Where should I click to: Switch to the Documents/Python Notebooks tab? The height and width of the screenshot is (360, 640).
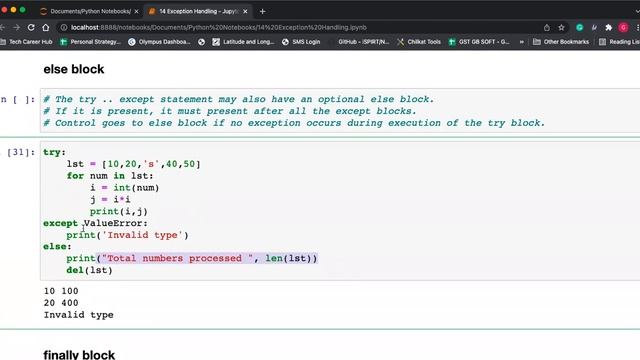coord(91,11)
